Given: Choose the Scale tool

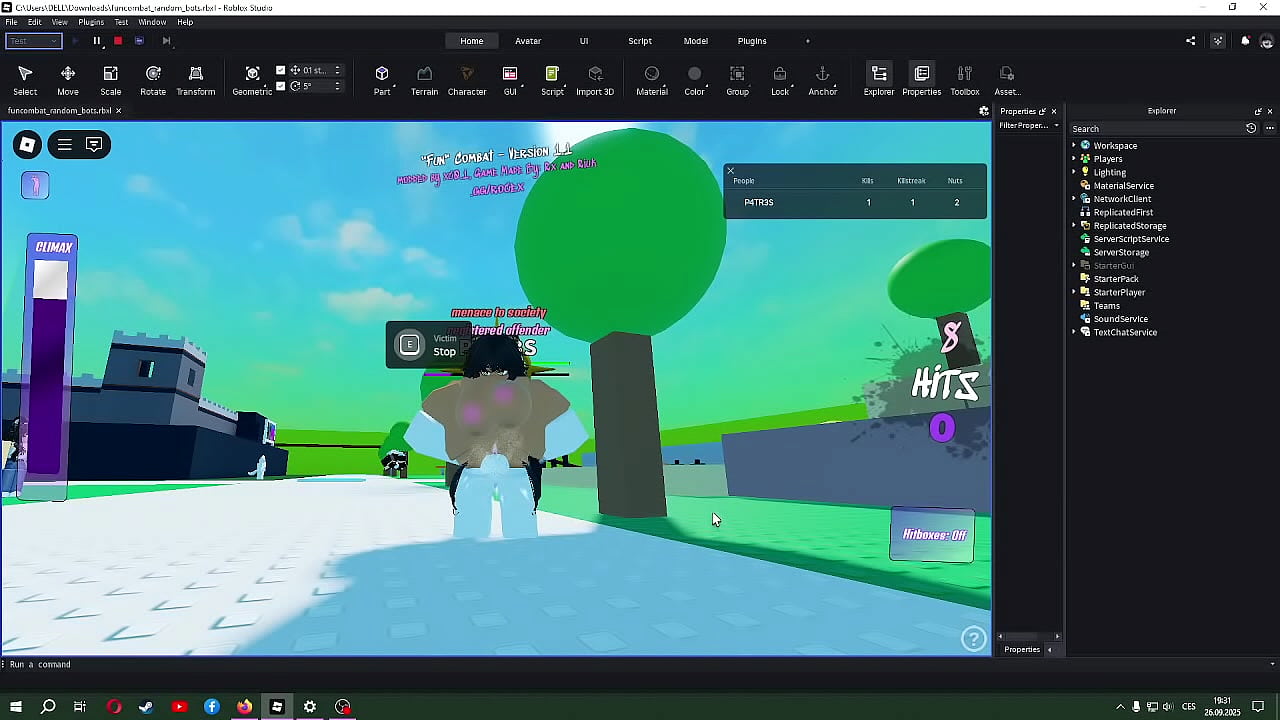Looking at the screenshot, I should (x=110, y=79).
